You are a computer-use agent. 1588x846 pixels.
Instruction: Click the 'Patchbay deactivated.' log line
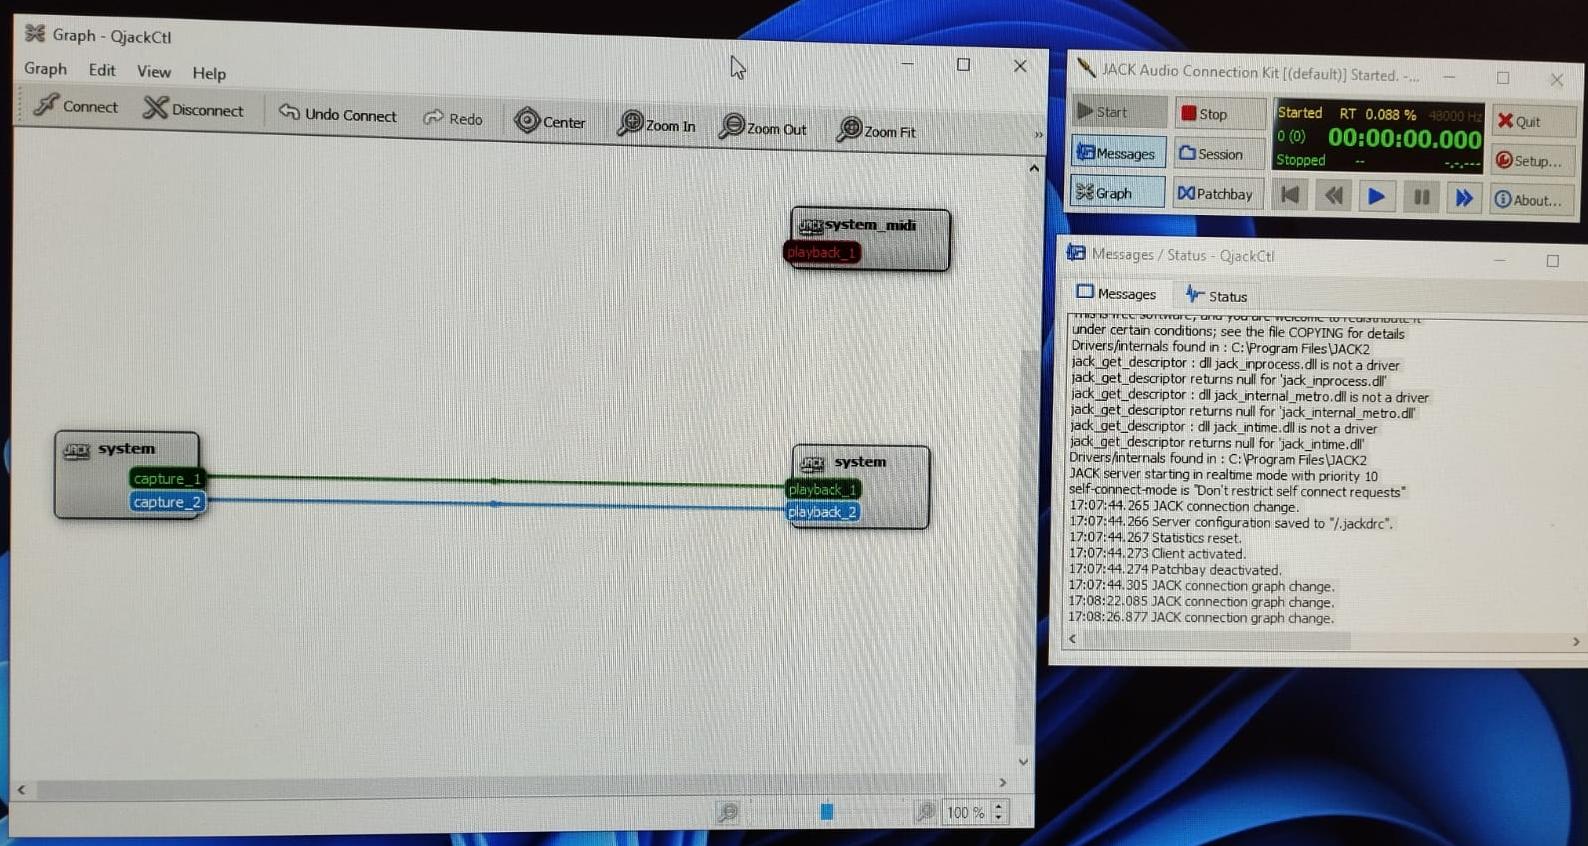1175,570
